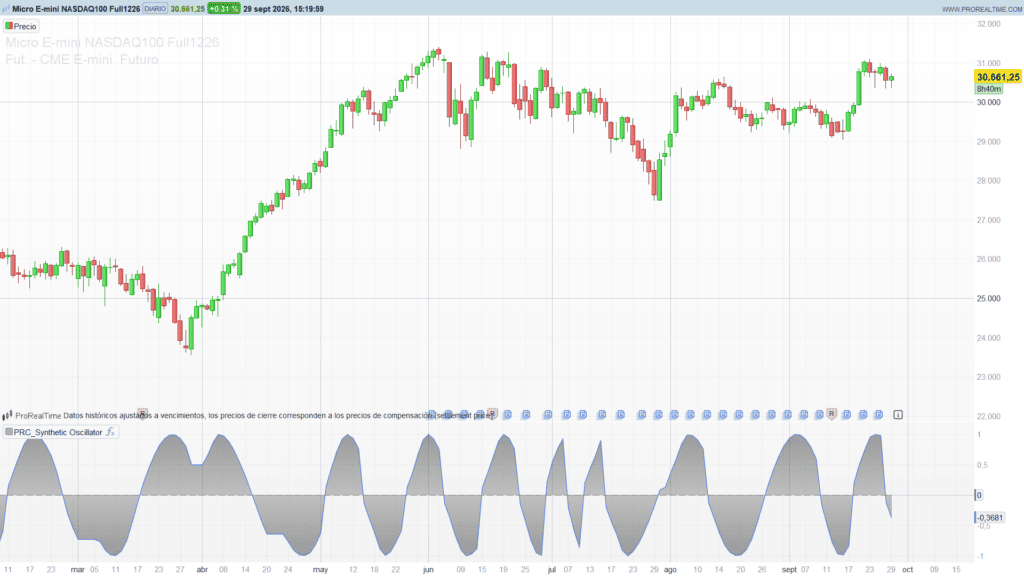Open the info icon beside event markers
This screenshot has width=1024, height=576.
(x=898, y=415)
